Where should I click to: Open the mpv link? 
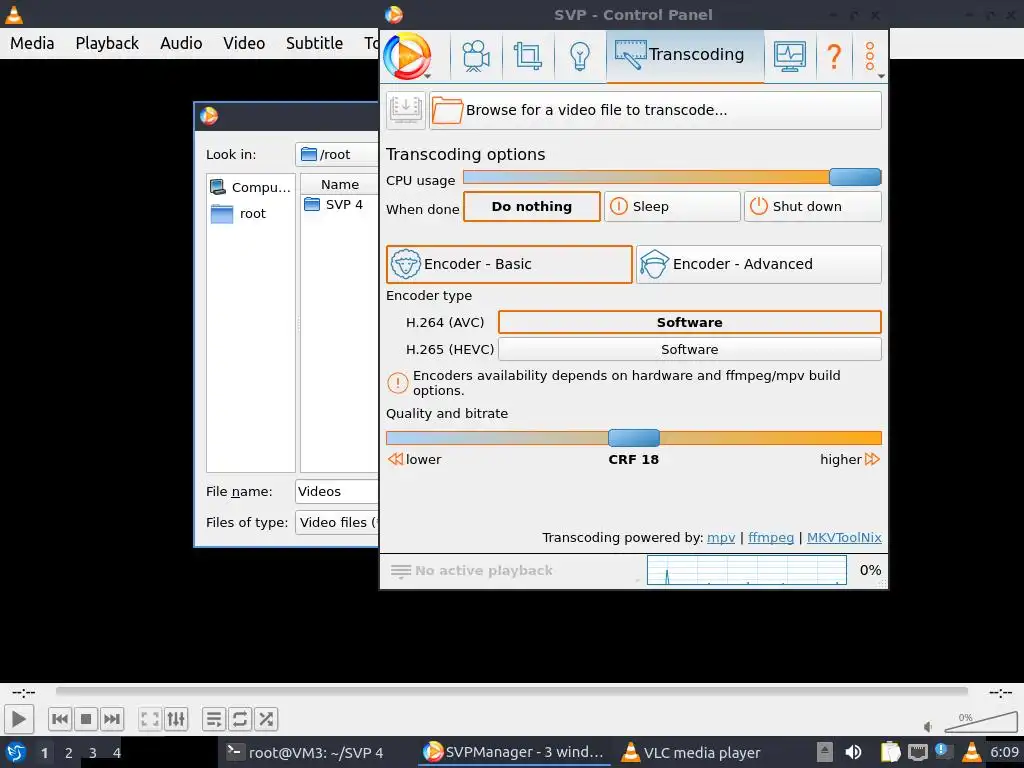(x=721, y=537)
